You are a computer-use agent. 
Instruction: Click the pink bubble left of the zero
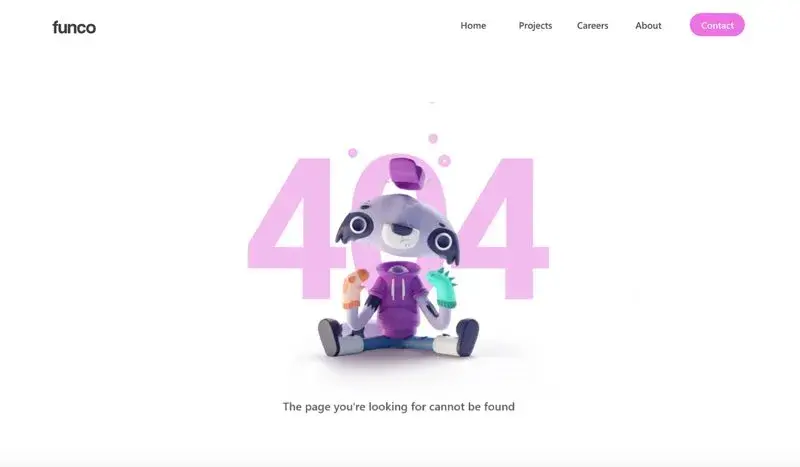(x=353, y=153)
